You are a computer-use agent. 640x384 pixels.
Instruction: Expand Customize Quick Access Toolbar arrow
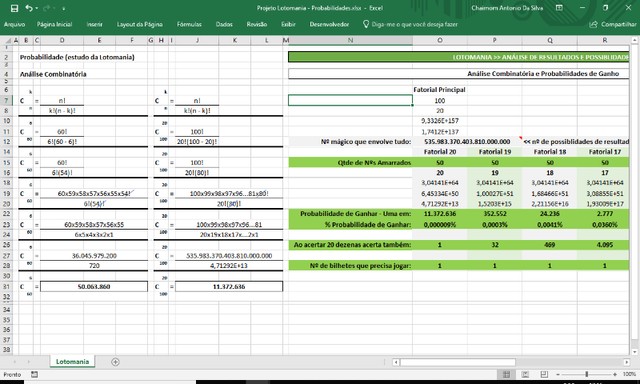(x=64, y=9)
